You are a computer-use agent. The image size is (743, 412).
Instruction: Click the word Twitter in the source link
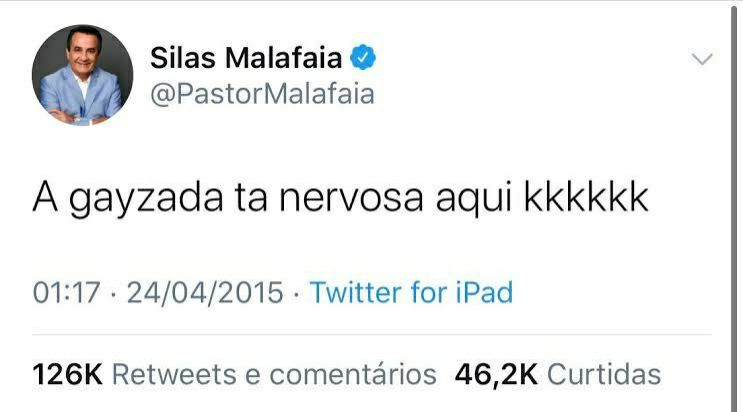(355, 292)
